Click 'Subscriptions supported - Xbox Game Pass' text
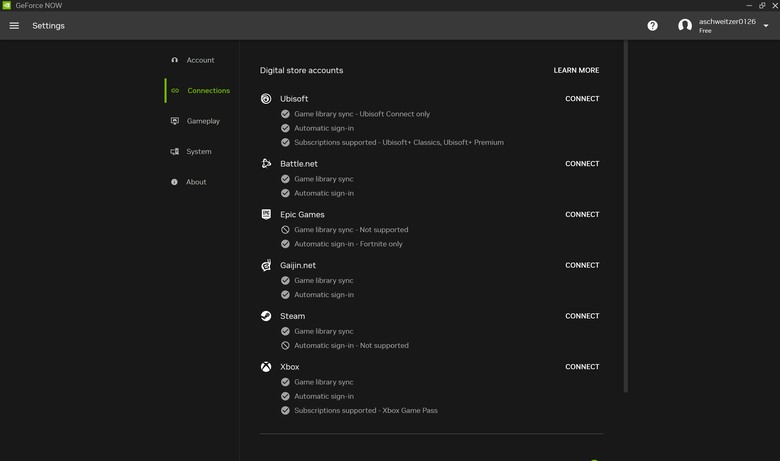This screenshot has width=780, height=461. click(x=366, y=410)
